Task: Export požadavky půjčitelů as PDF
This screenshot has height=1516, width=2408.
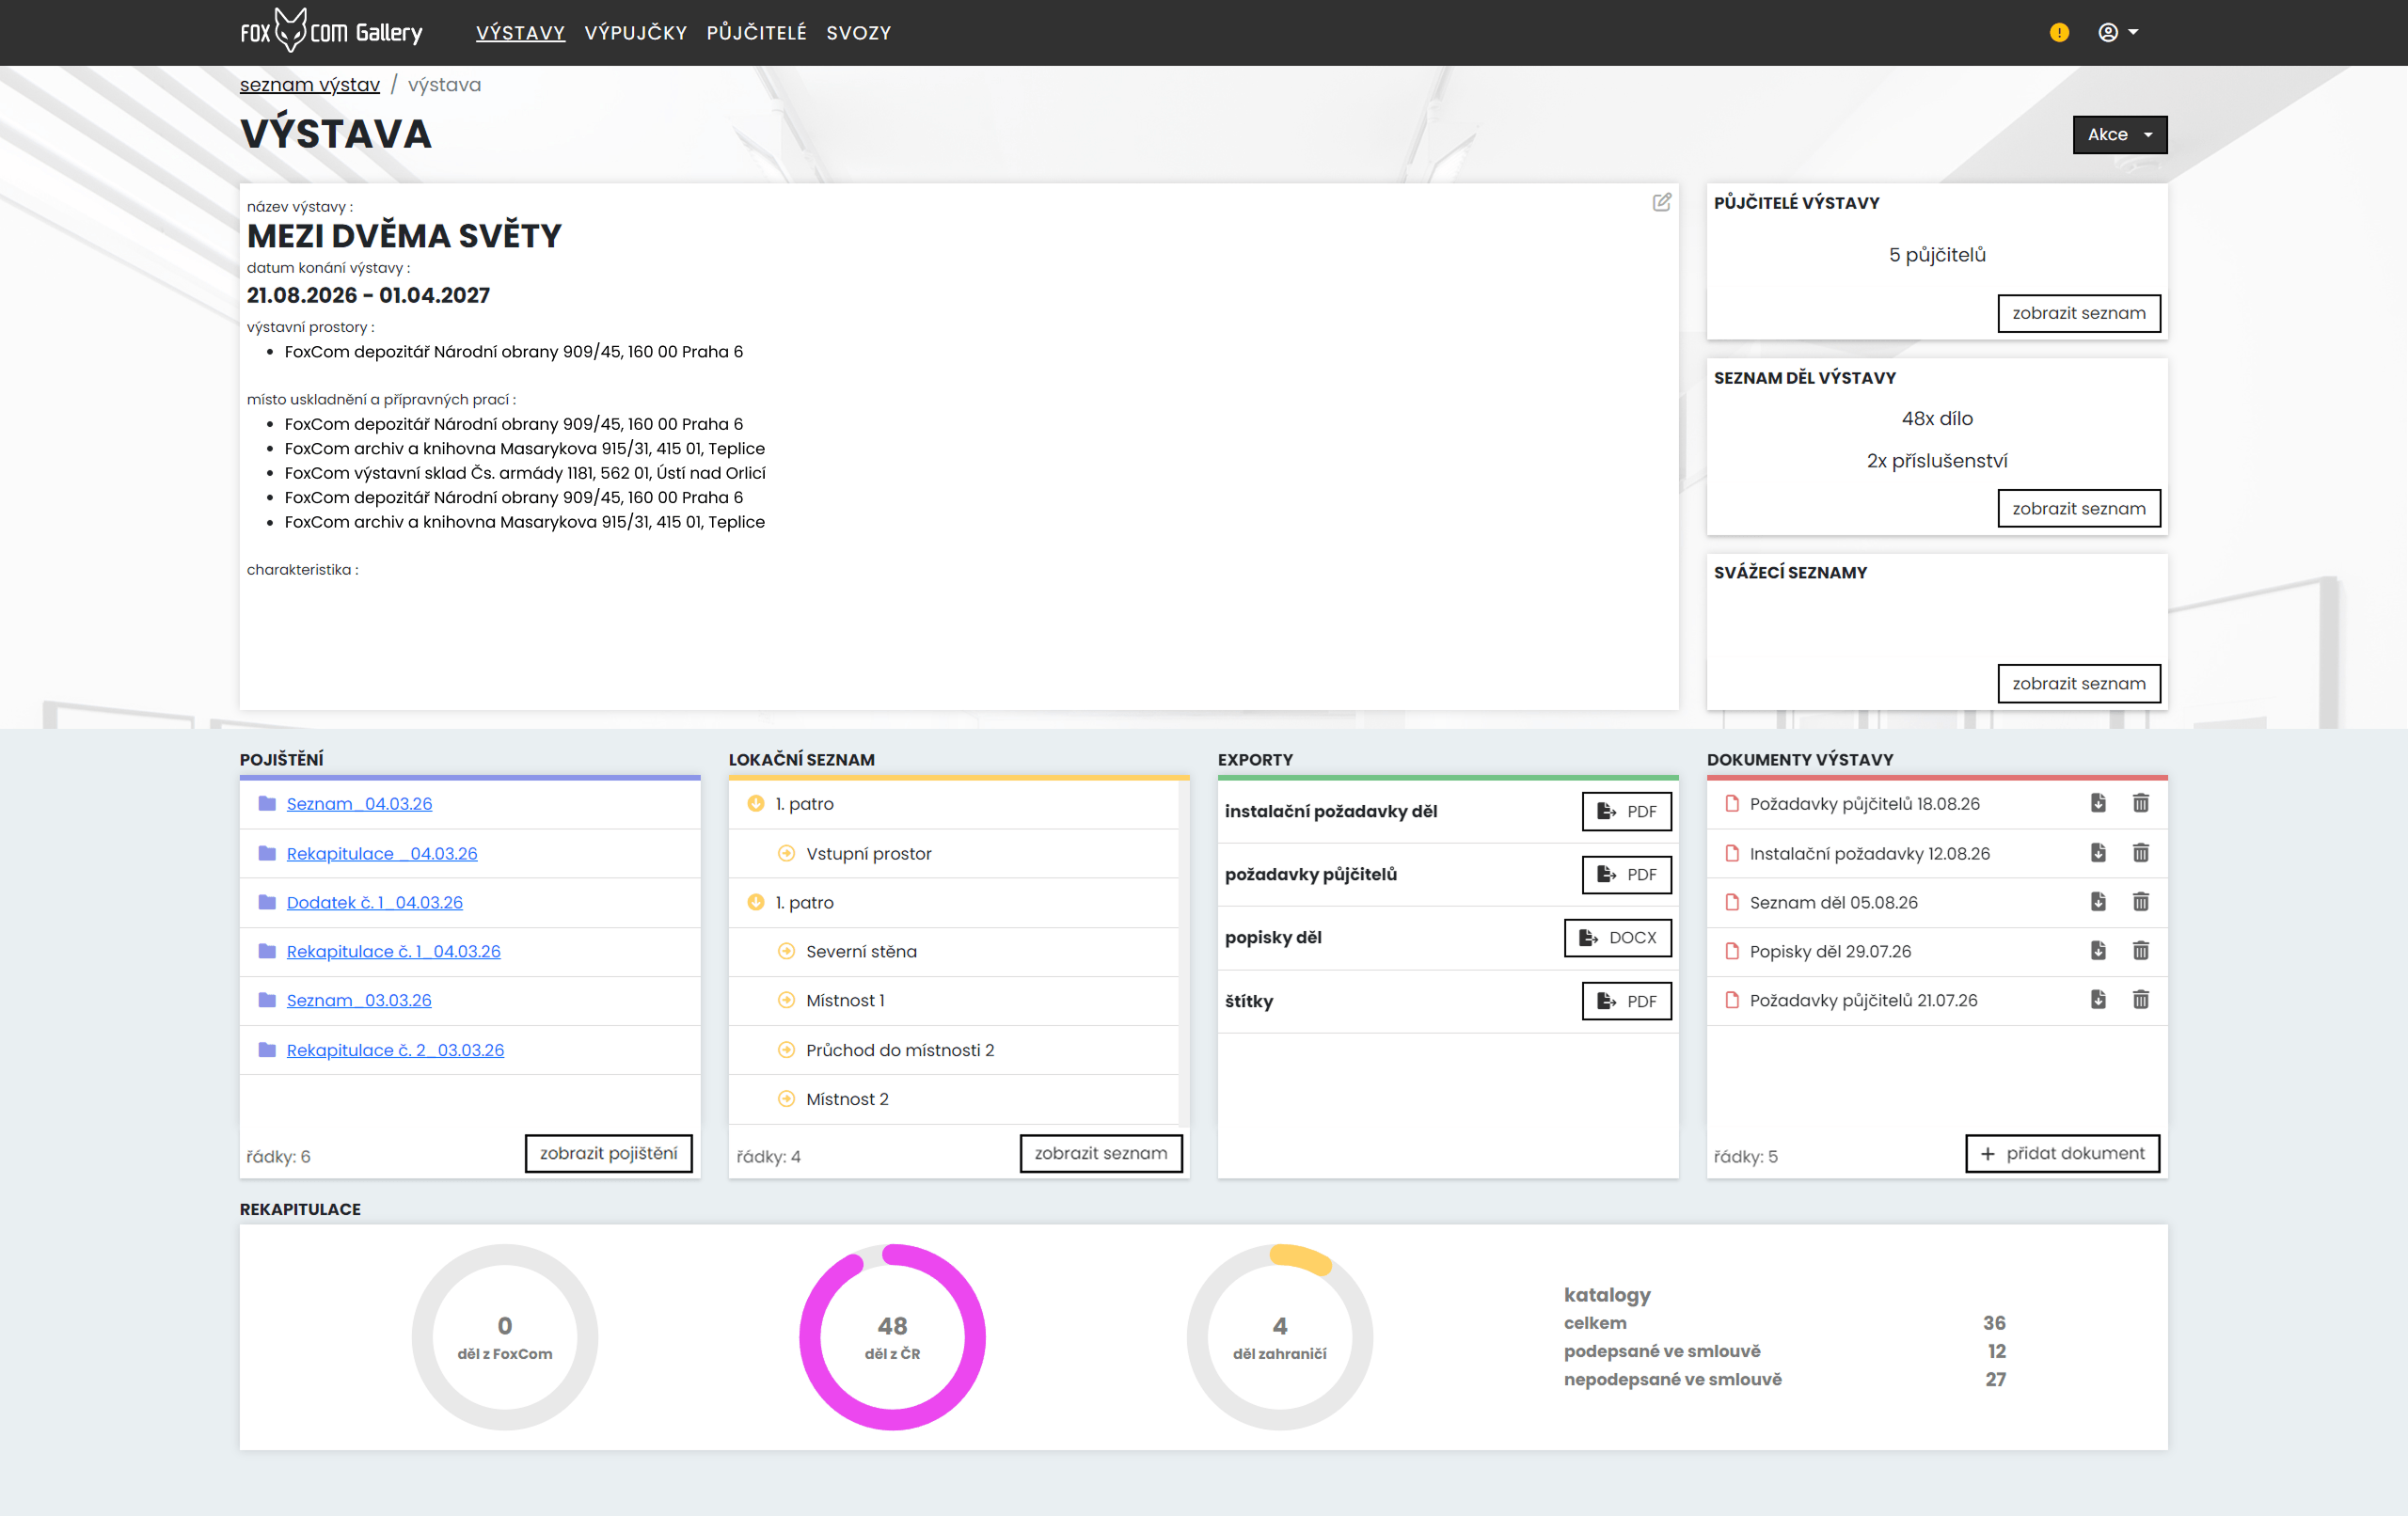Action: coord(1626,874)
